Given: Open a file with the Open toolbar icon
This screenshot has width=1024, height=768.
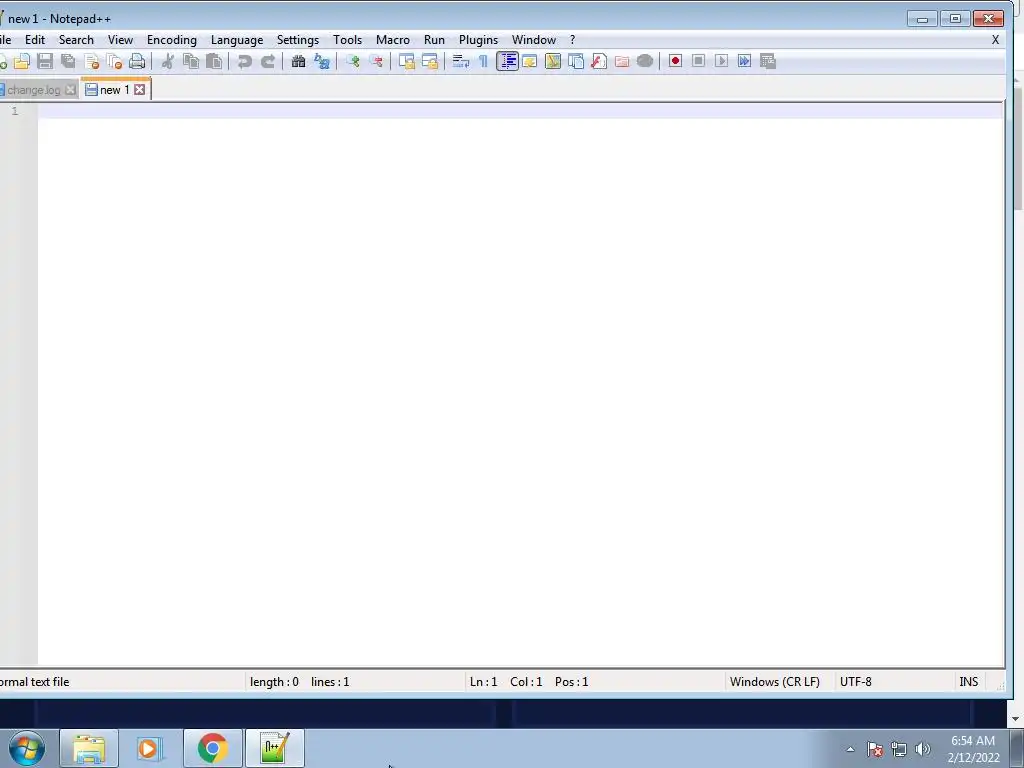Looking at the screenshot, I should (22, 61).
